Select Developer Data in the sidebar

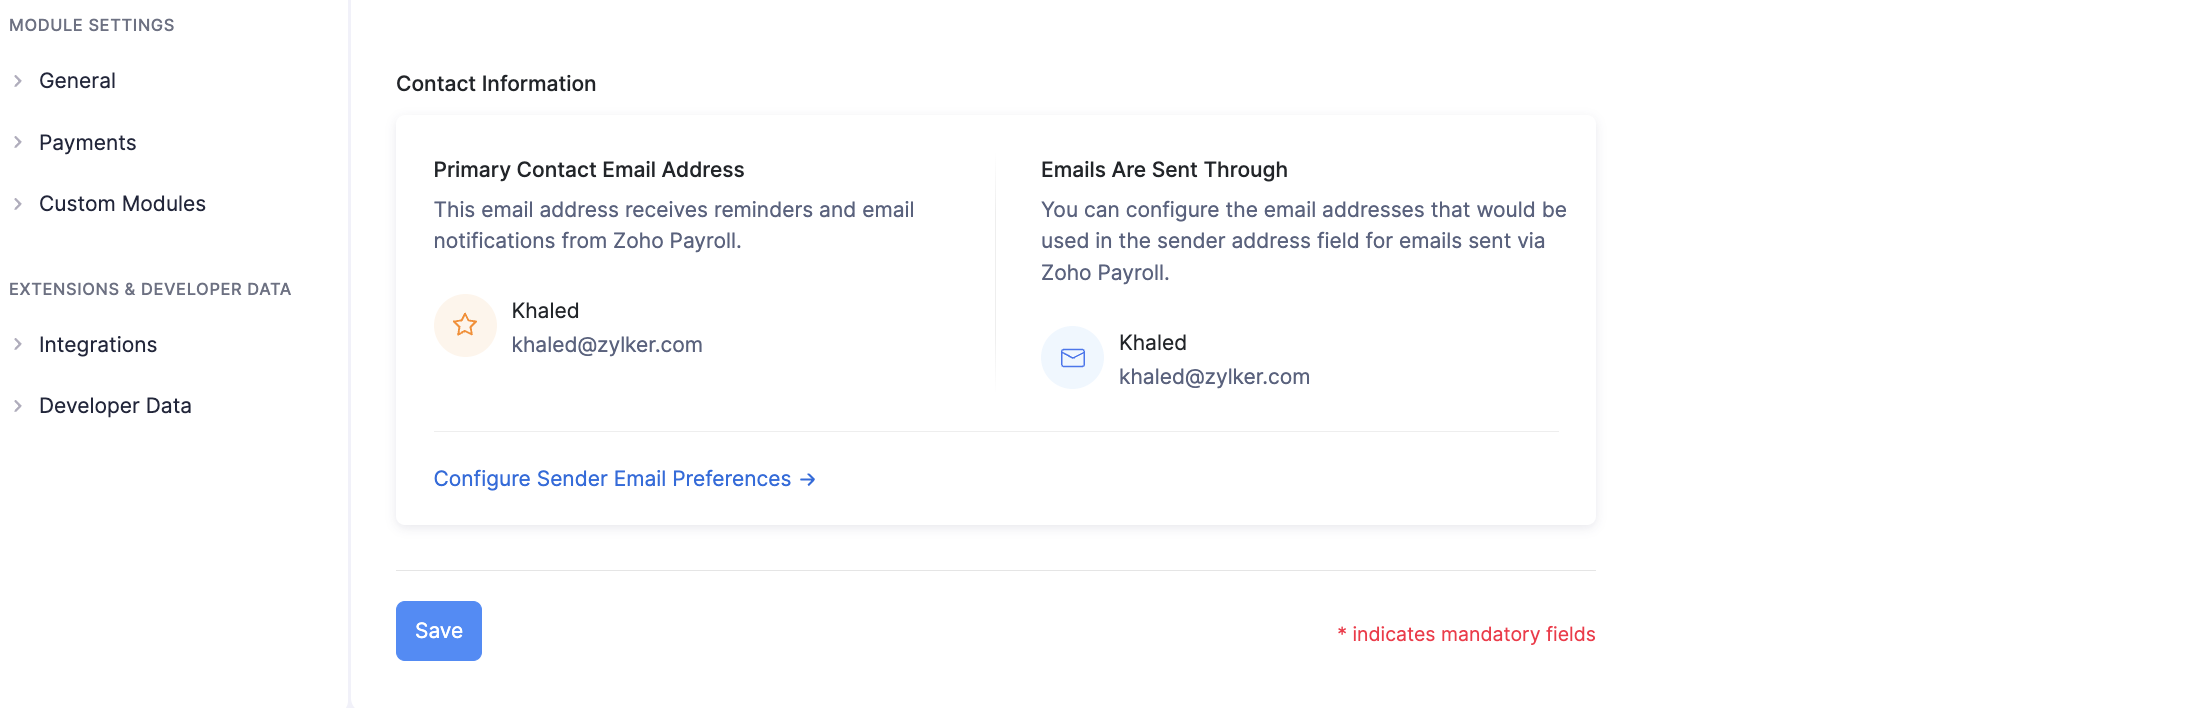tap(115, 406)
